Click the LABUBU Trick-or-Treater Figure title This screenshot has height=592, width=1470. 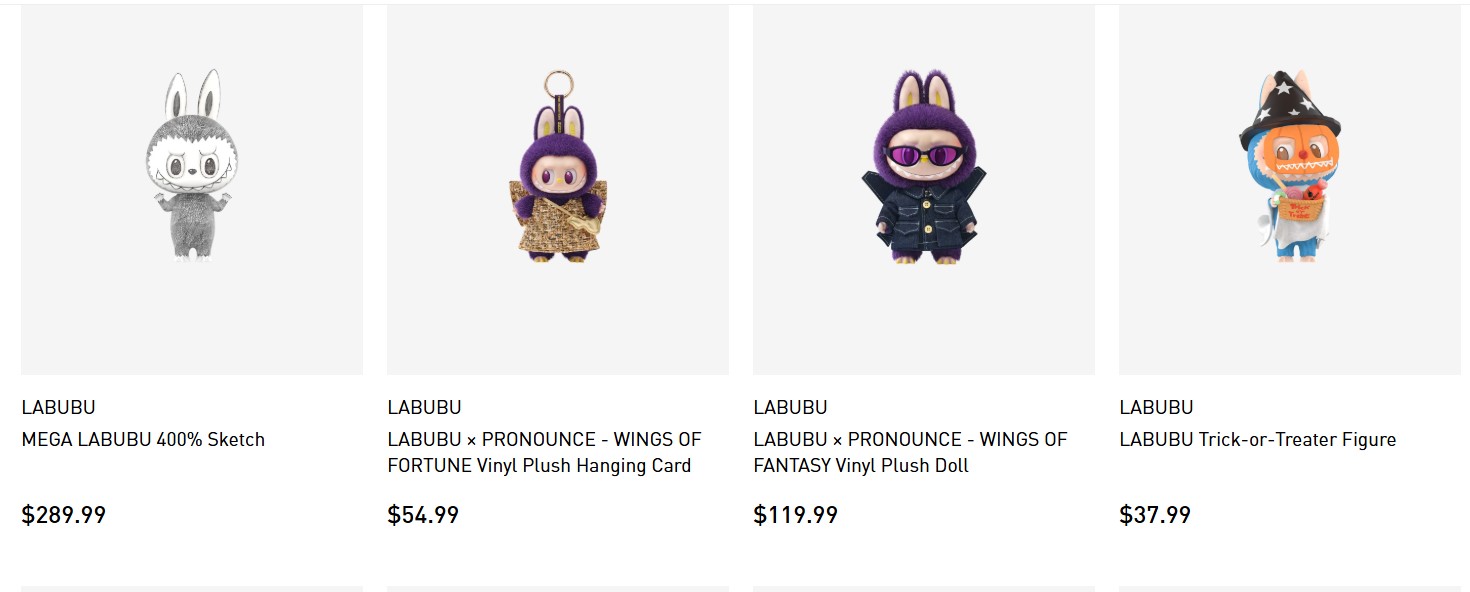pos(1258,439)
